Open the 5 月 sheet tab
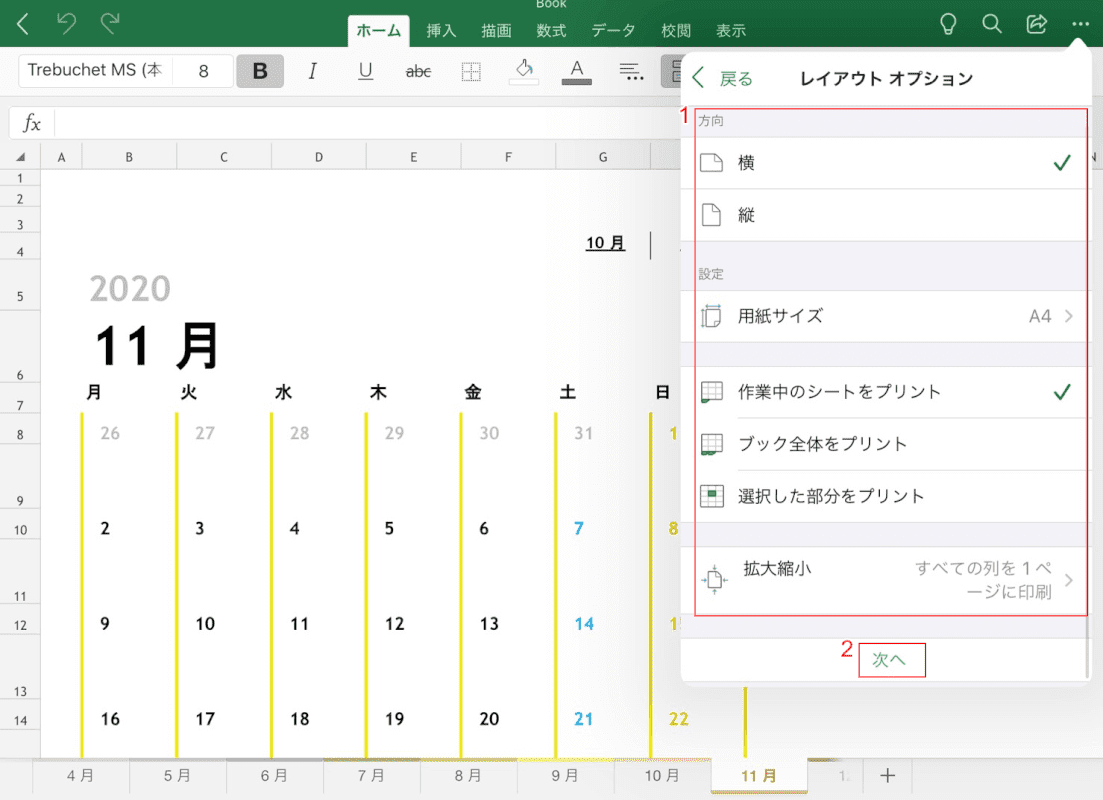Image resolution: width=1103 pixels, height=800 pixels. tap(177, 776)
